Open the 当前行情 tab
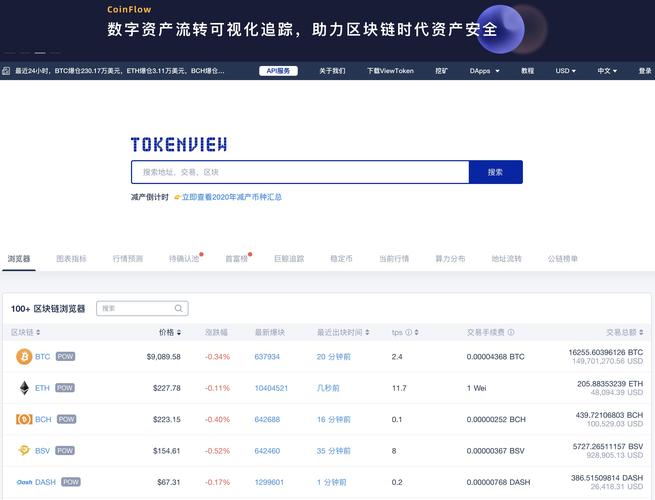Image resolution: width=655 pixels, height=500 pixels. point(394,259)
